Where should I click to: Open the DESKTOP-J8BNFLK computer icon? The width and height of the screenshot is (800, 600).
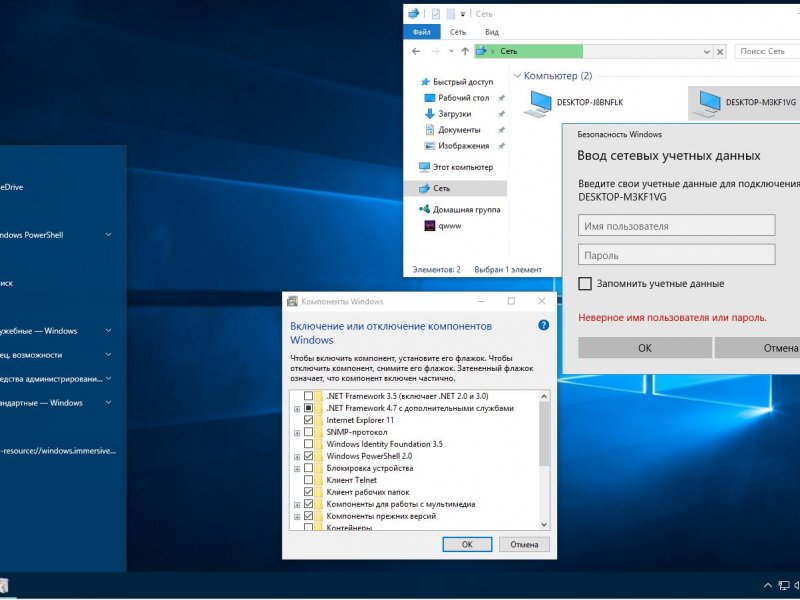[x=538, y=104]
